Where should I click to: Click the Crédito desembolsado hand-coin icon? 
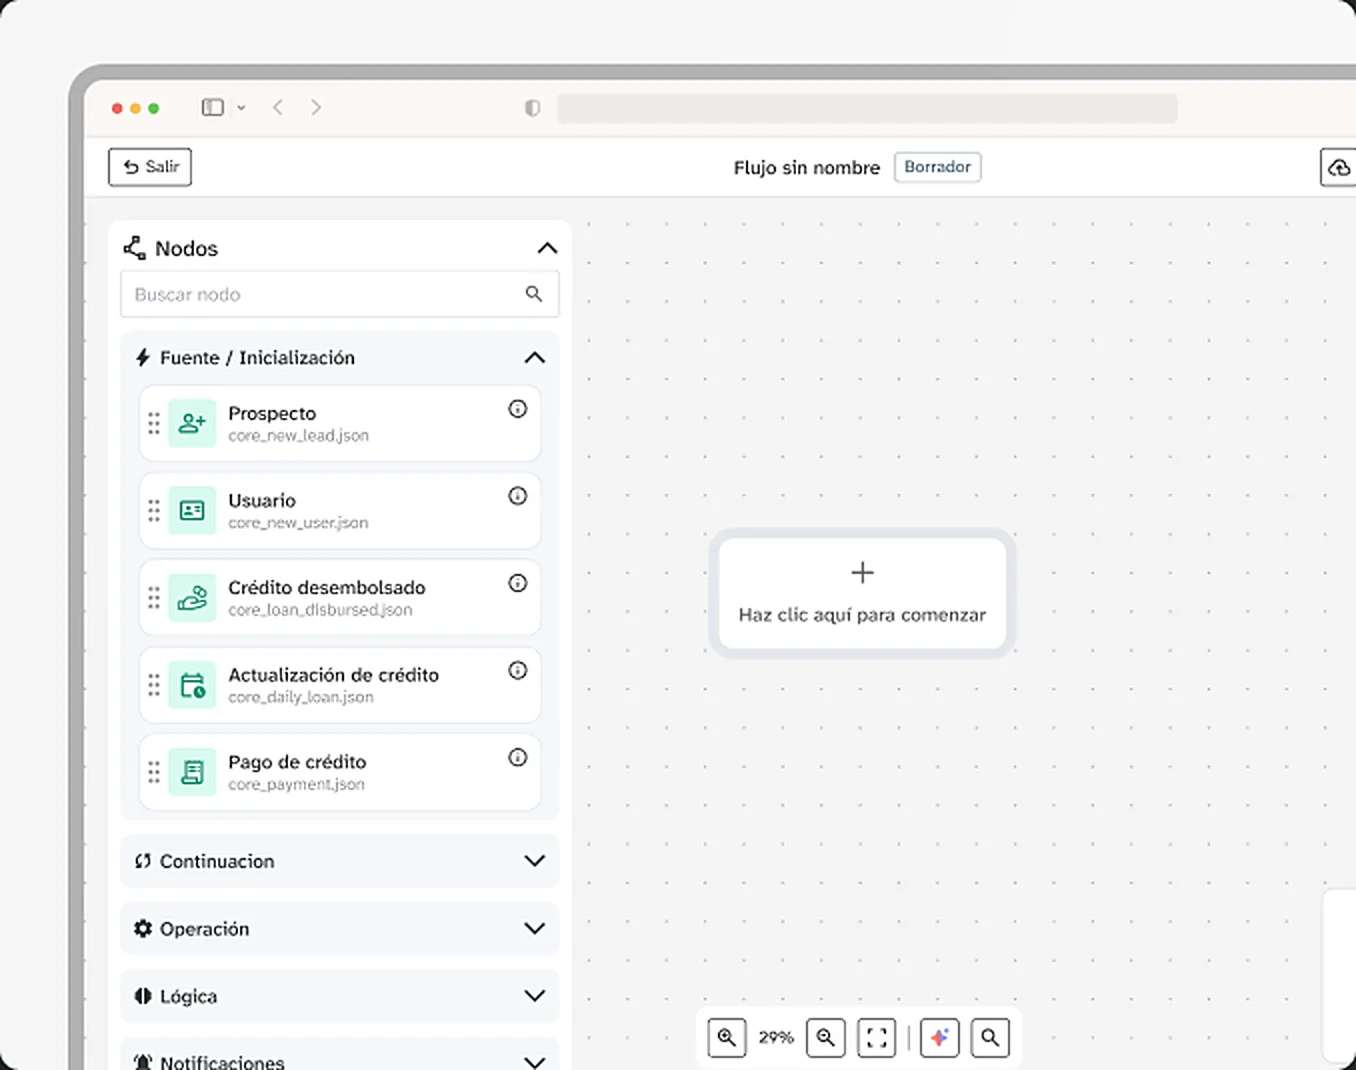[x=192, y=598]
